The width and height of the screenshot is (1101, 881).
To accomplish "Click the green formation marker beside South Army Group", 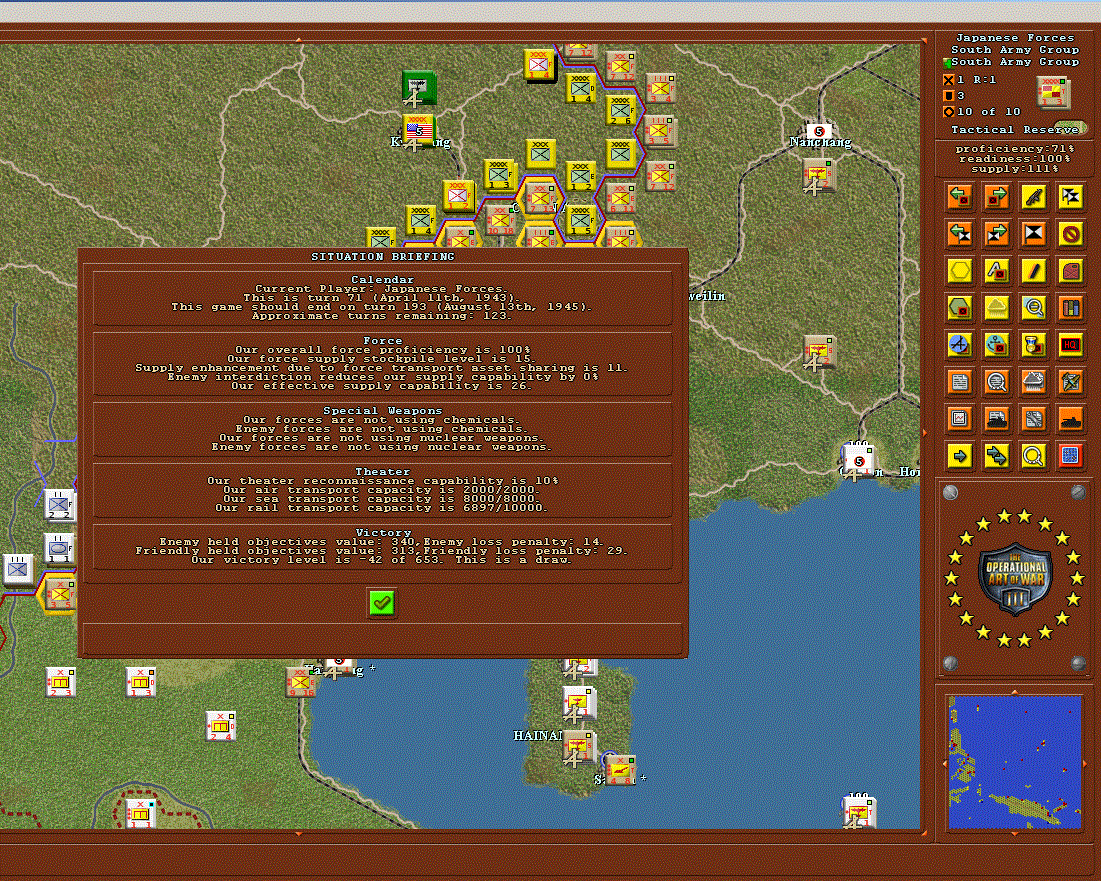I will click(x=947, y=63).
